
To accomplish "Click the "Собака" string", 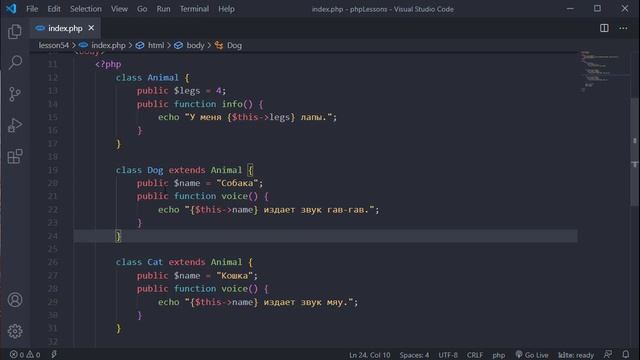I will 237,183.
